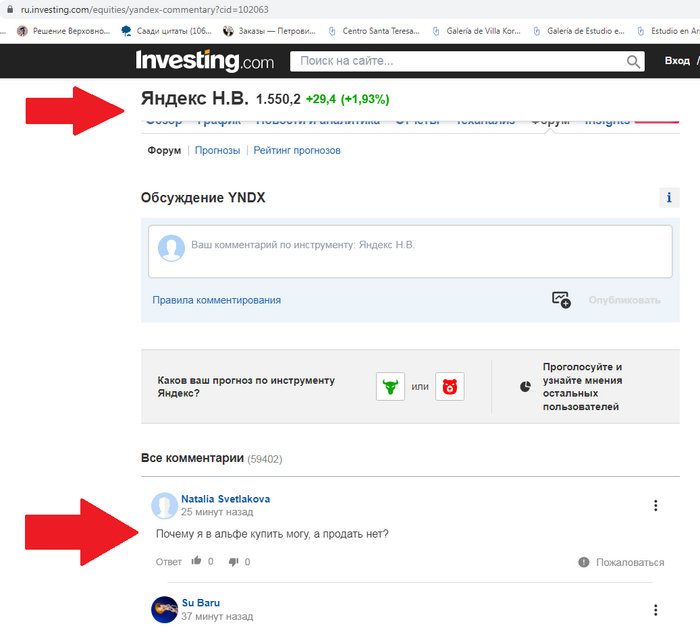Click Natalia Svetlakova's avatar
This screenshot has height=632, width=700.
click(x=164, y=506)
